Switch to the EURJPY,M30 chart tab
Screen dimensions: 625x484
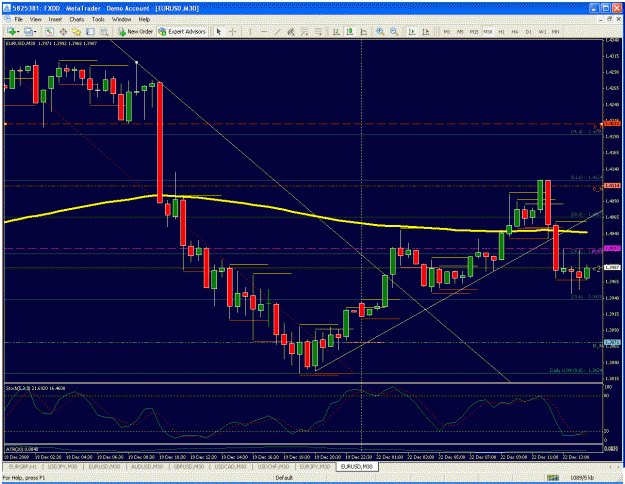coord(314,466)
